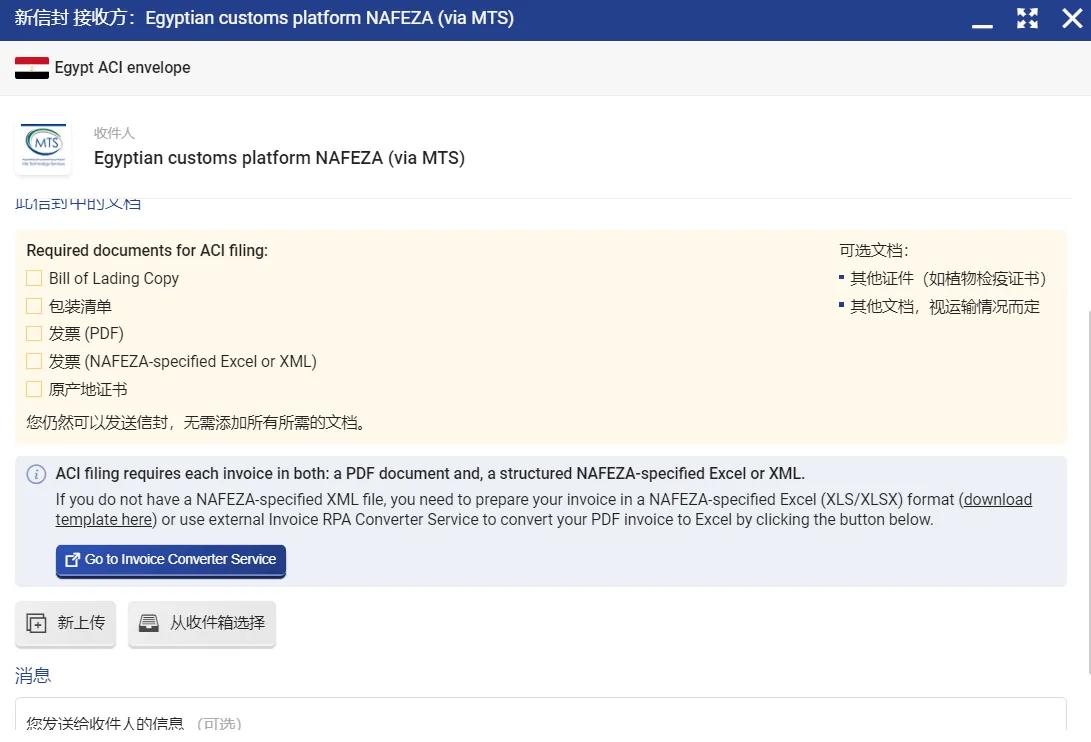Choose 从收件箱选择 button
Screen dimensions: 1091x742
coord(202,623)
